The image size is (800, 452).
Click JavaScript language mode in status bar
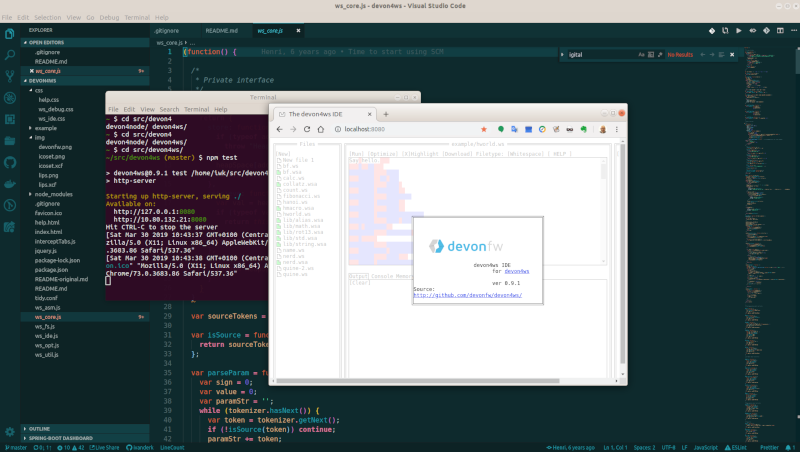[706, 448]
